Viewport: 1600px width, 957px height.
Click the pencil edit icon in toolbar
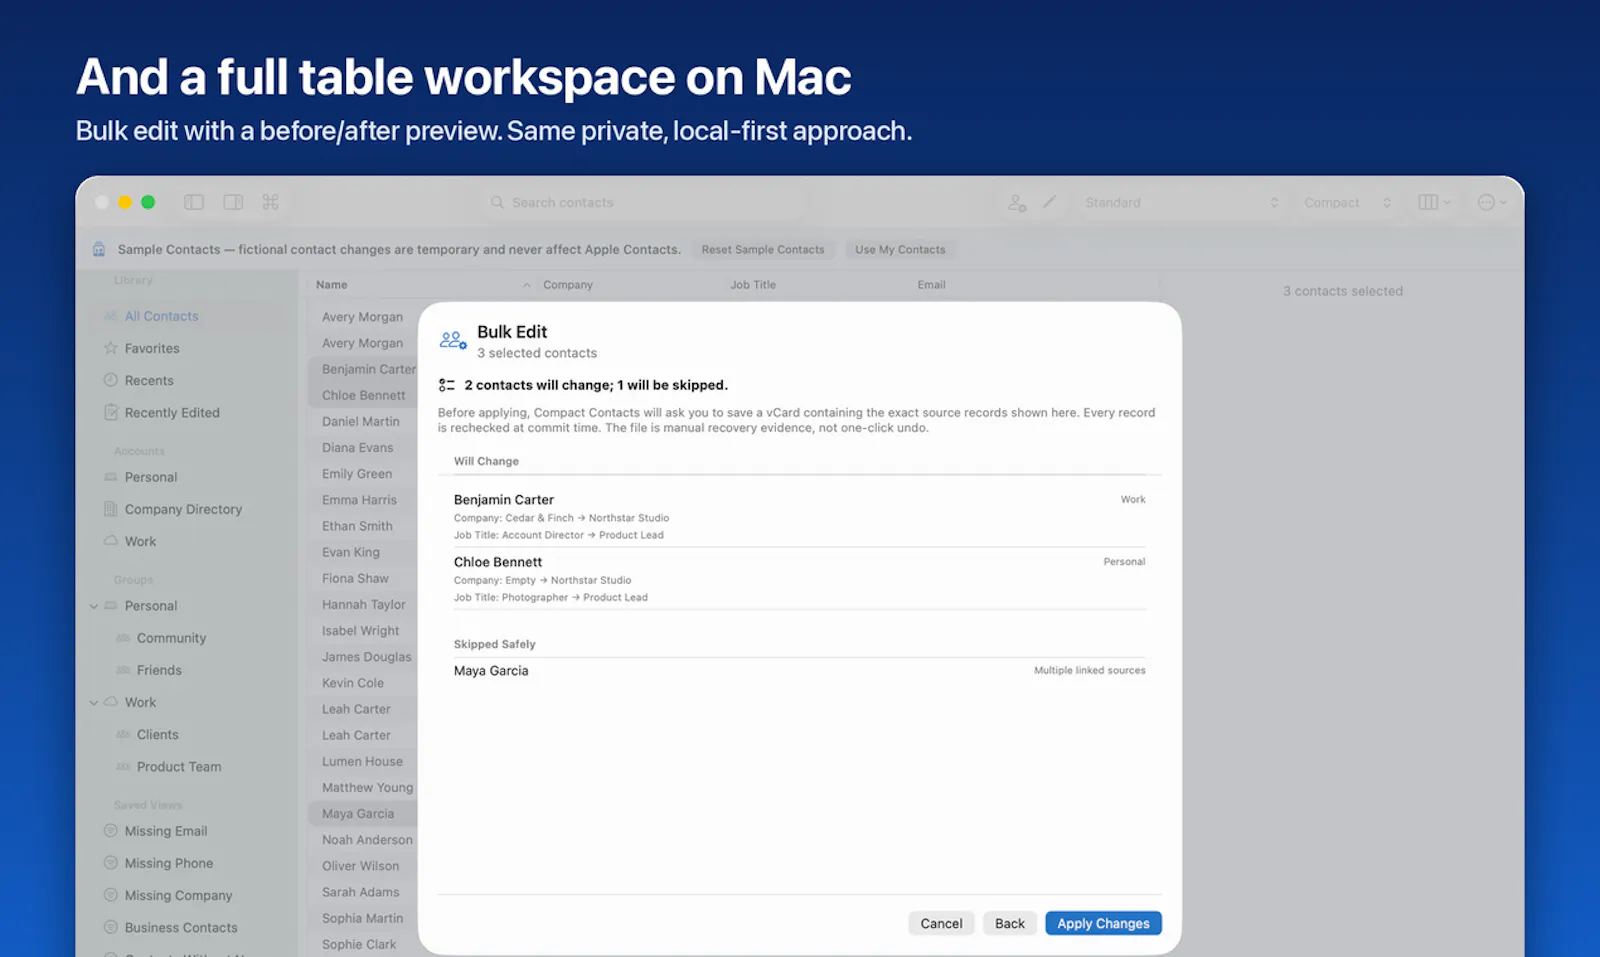coord(1049,202)
